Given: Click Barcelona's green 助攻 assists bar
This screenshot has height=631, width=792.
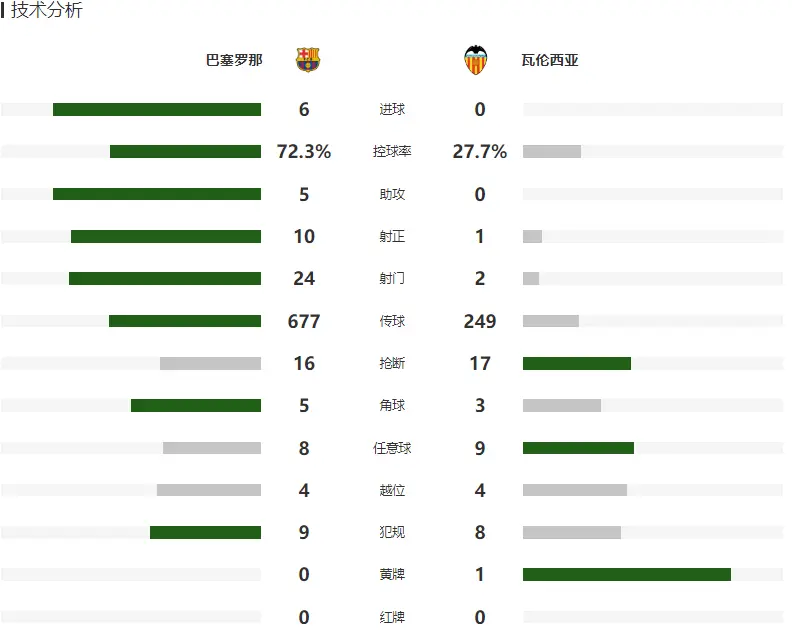Looking at the screenshot, I should coord(157,194).
